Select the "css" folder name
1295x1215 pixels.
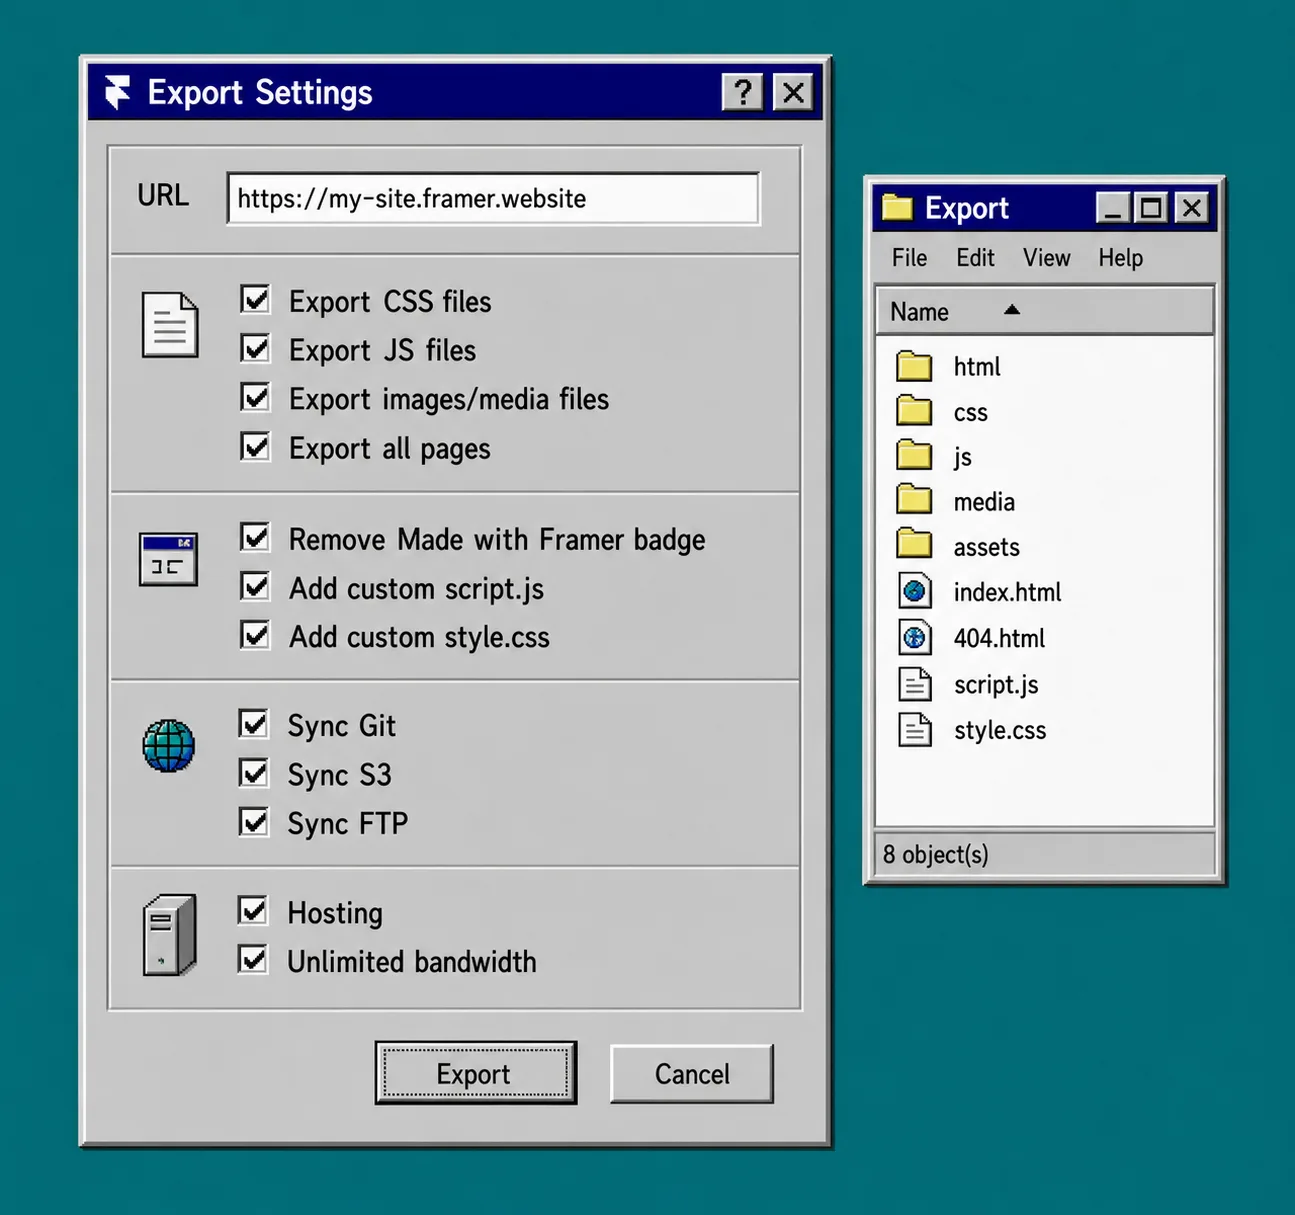coord(970,413)
